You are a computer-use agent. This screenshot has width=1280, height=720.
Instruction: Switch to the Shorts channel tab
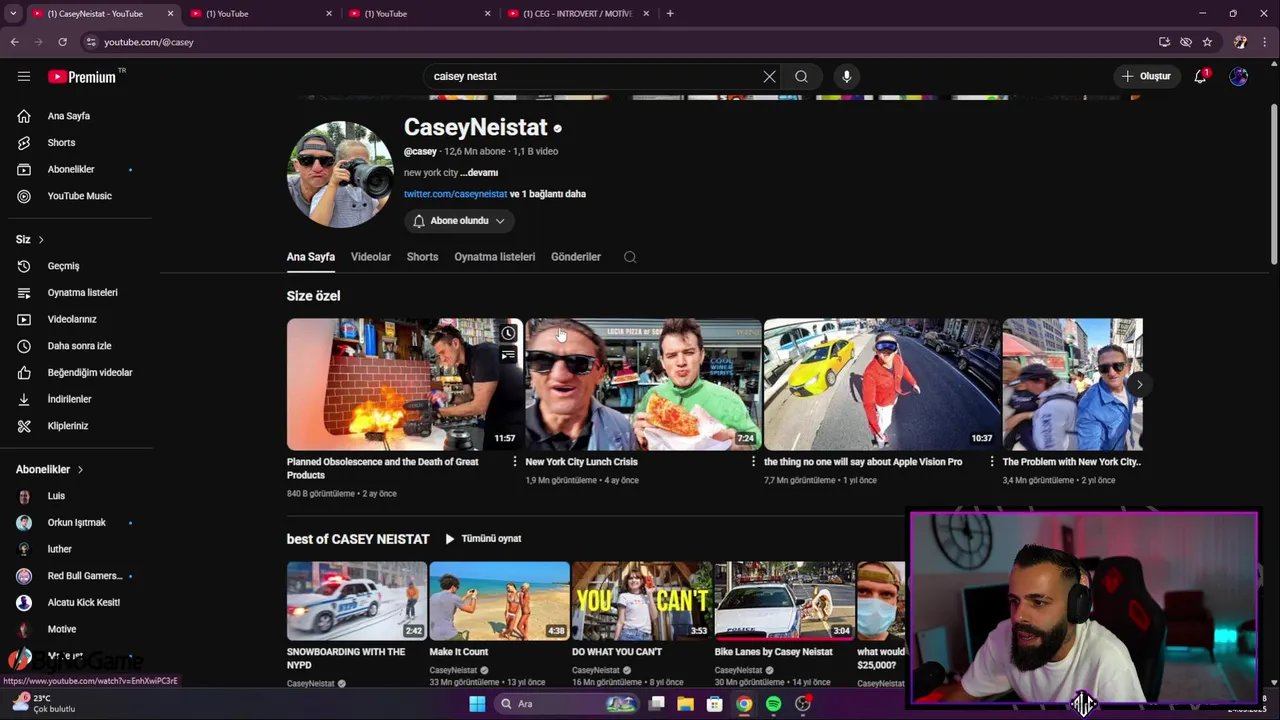tap(422, 257)
